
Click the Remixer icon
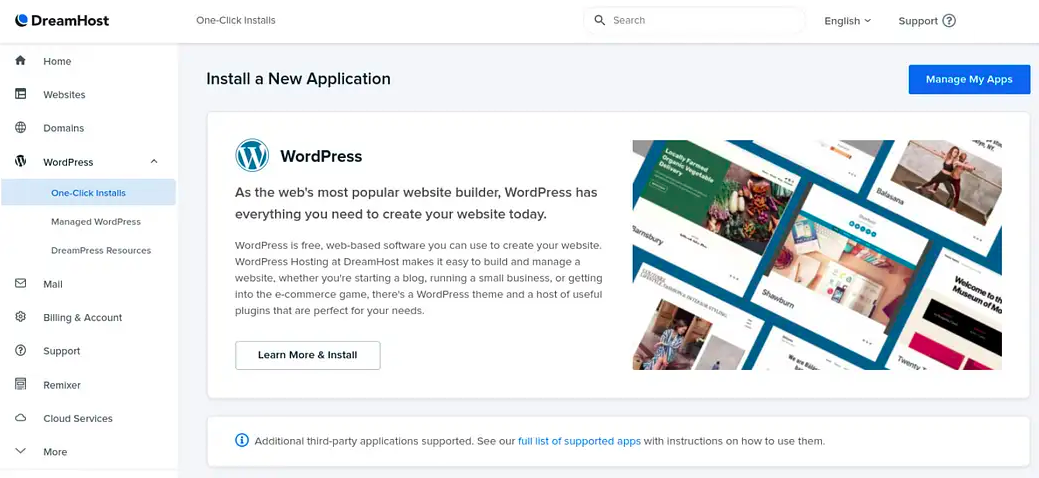(x=21, y=384)
